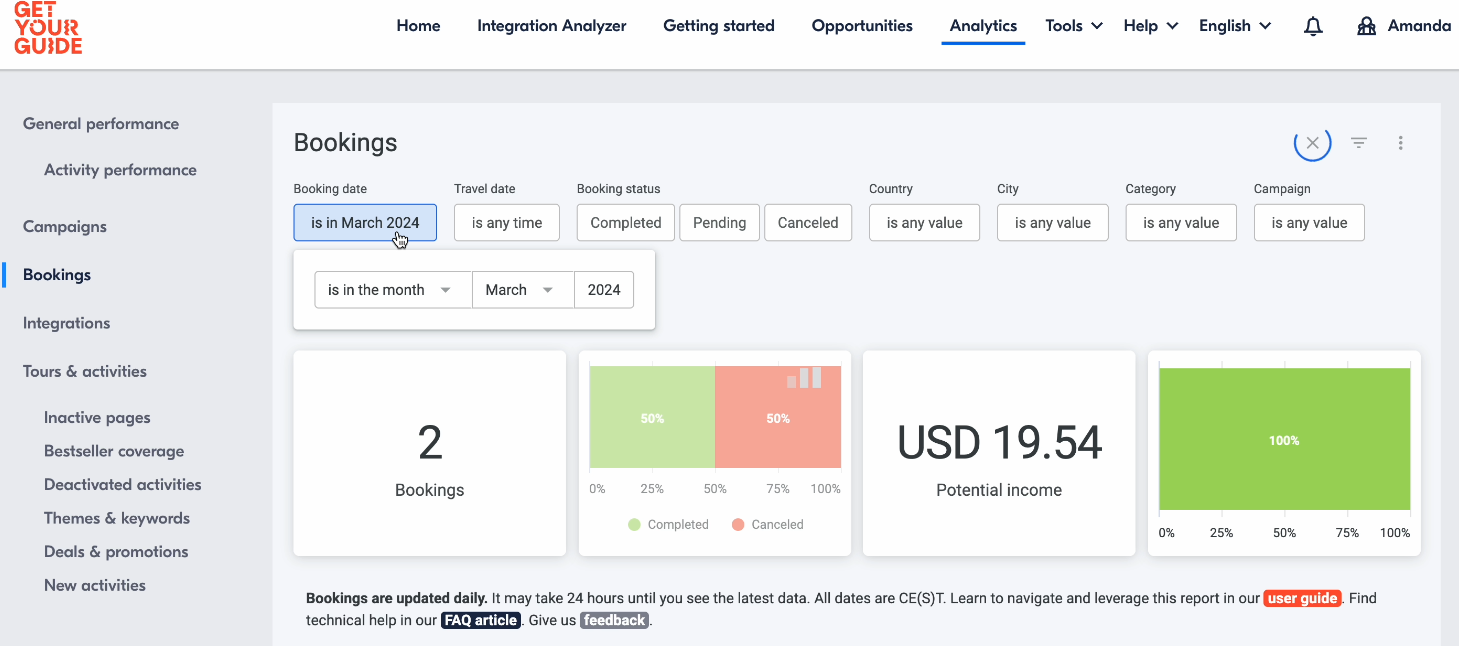This screenshot has width=1459, height=646.
Task: Go to the Home tab
Action: 418,26
